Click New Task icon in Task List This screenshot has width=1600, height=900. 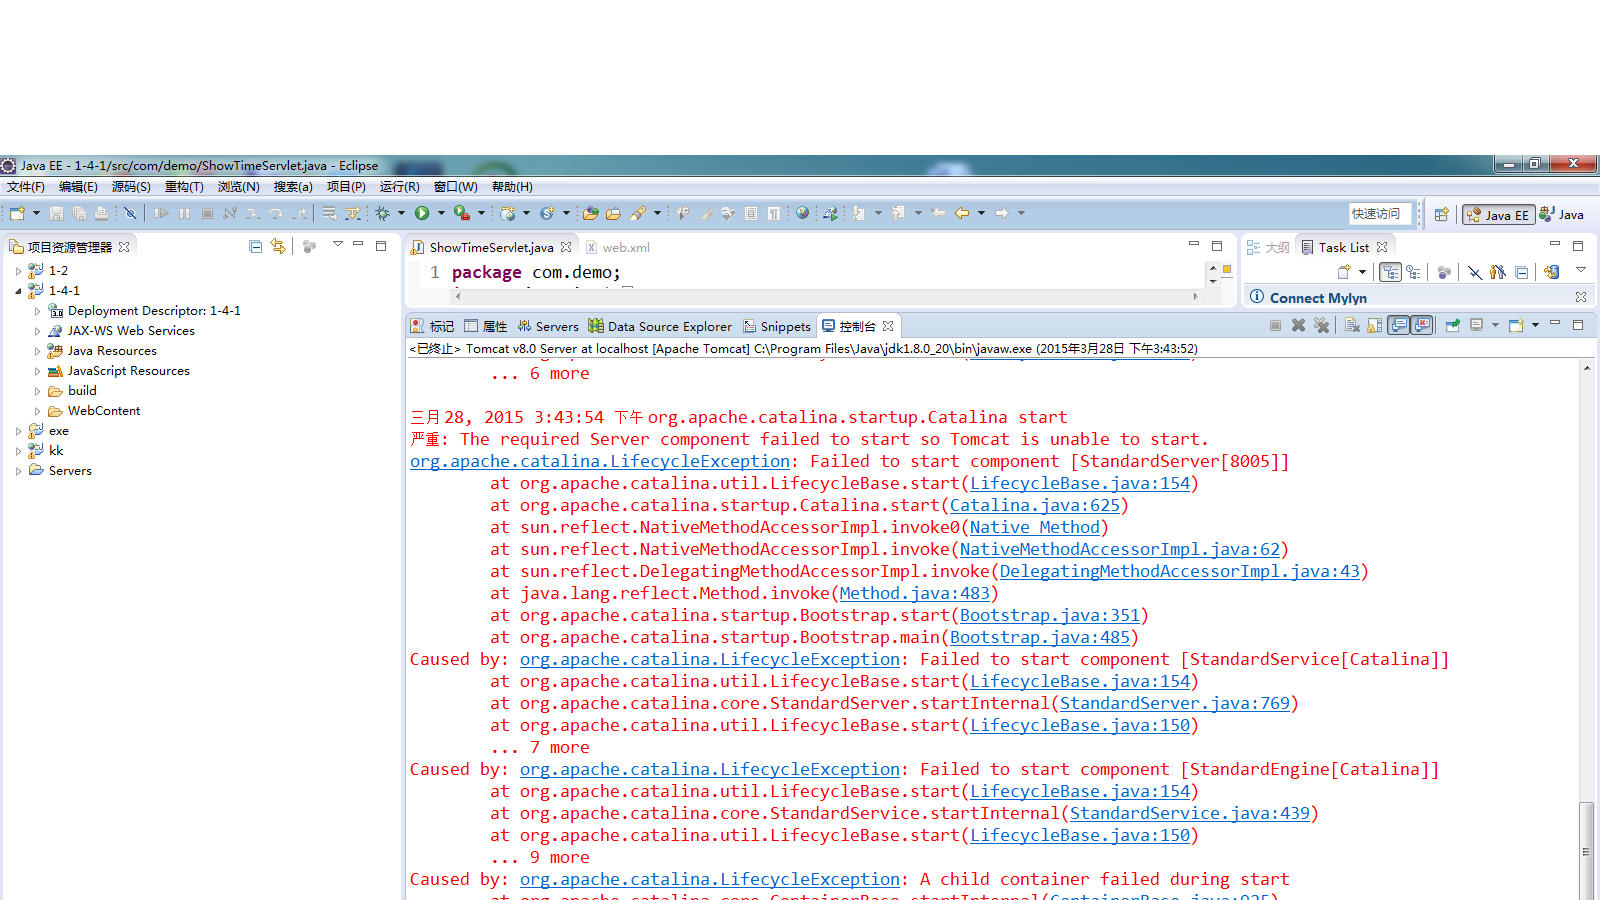[x=1344, y=272]
